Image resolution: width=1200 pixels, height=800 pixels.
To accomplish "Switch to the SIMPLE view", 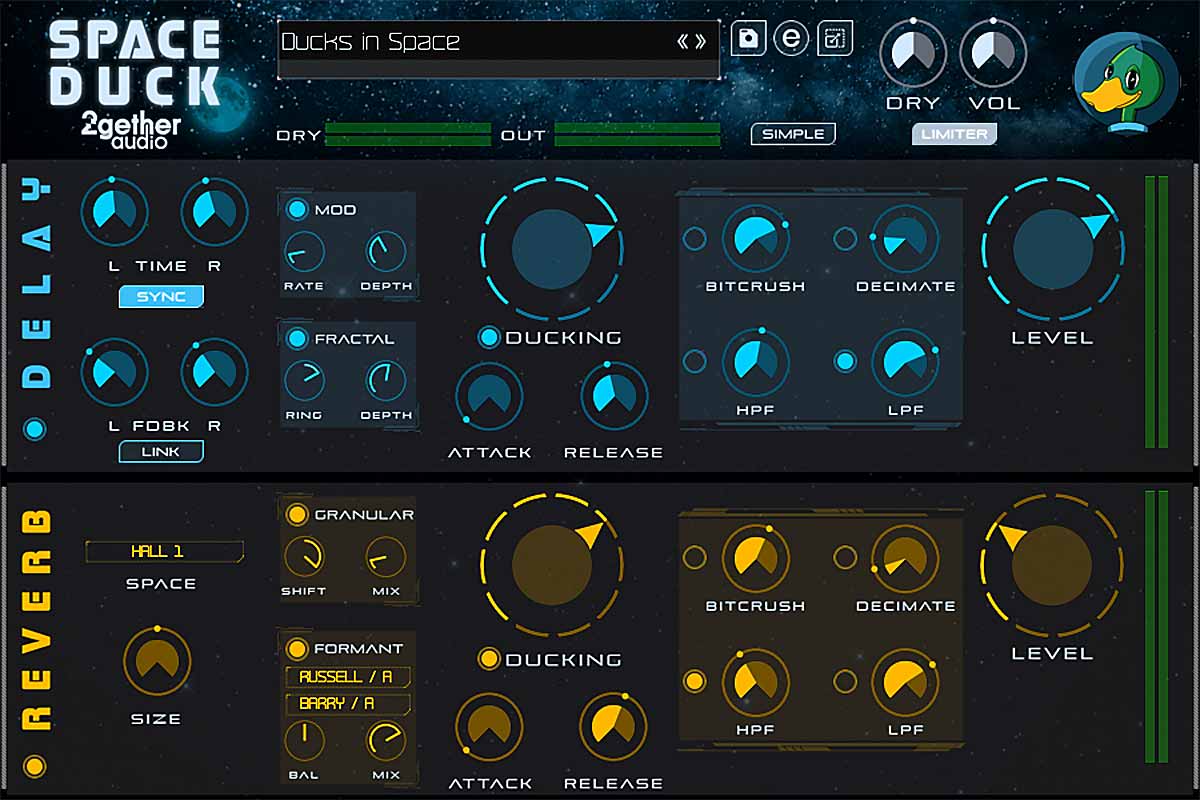I will pos(793,133).
